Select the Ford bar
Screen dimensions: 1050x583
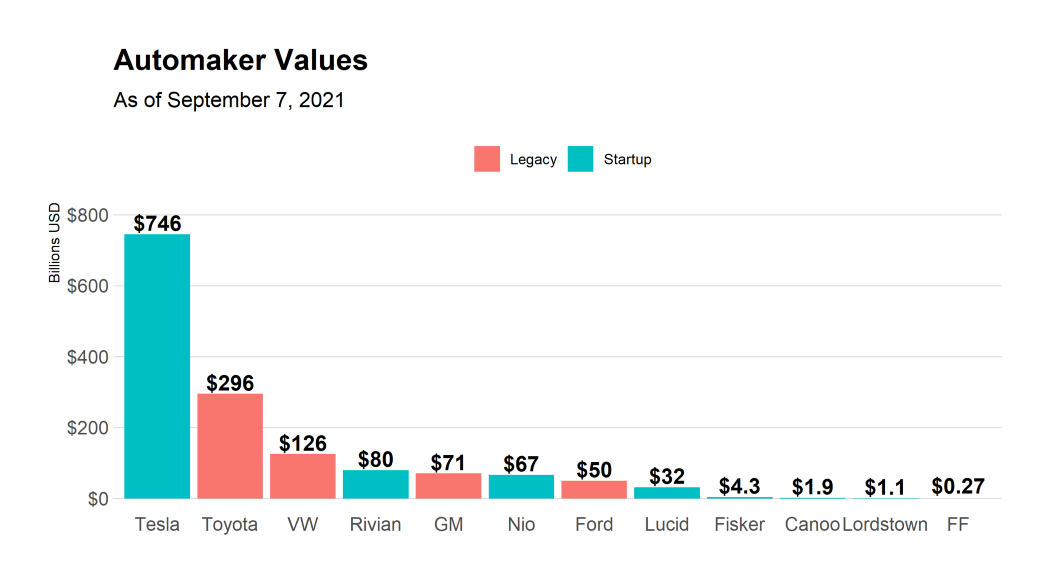coord(594,489)
